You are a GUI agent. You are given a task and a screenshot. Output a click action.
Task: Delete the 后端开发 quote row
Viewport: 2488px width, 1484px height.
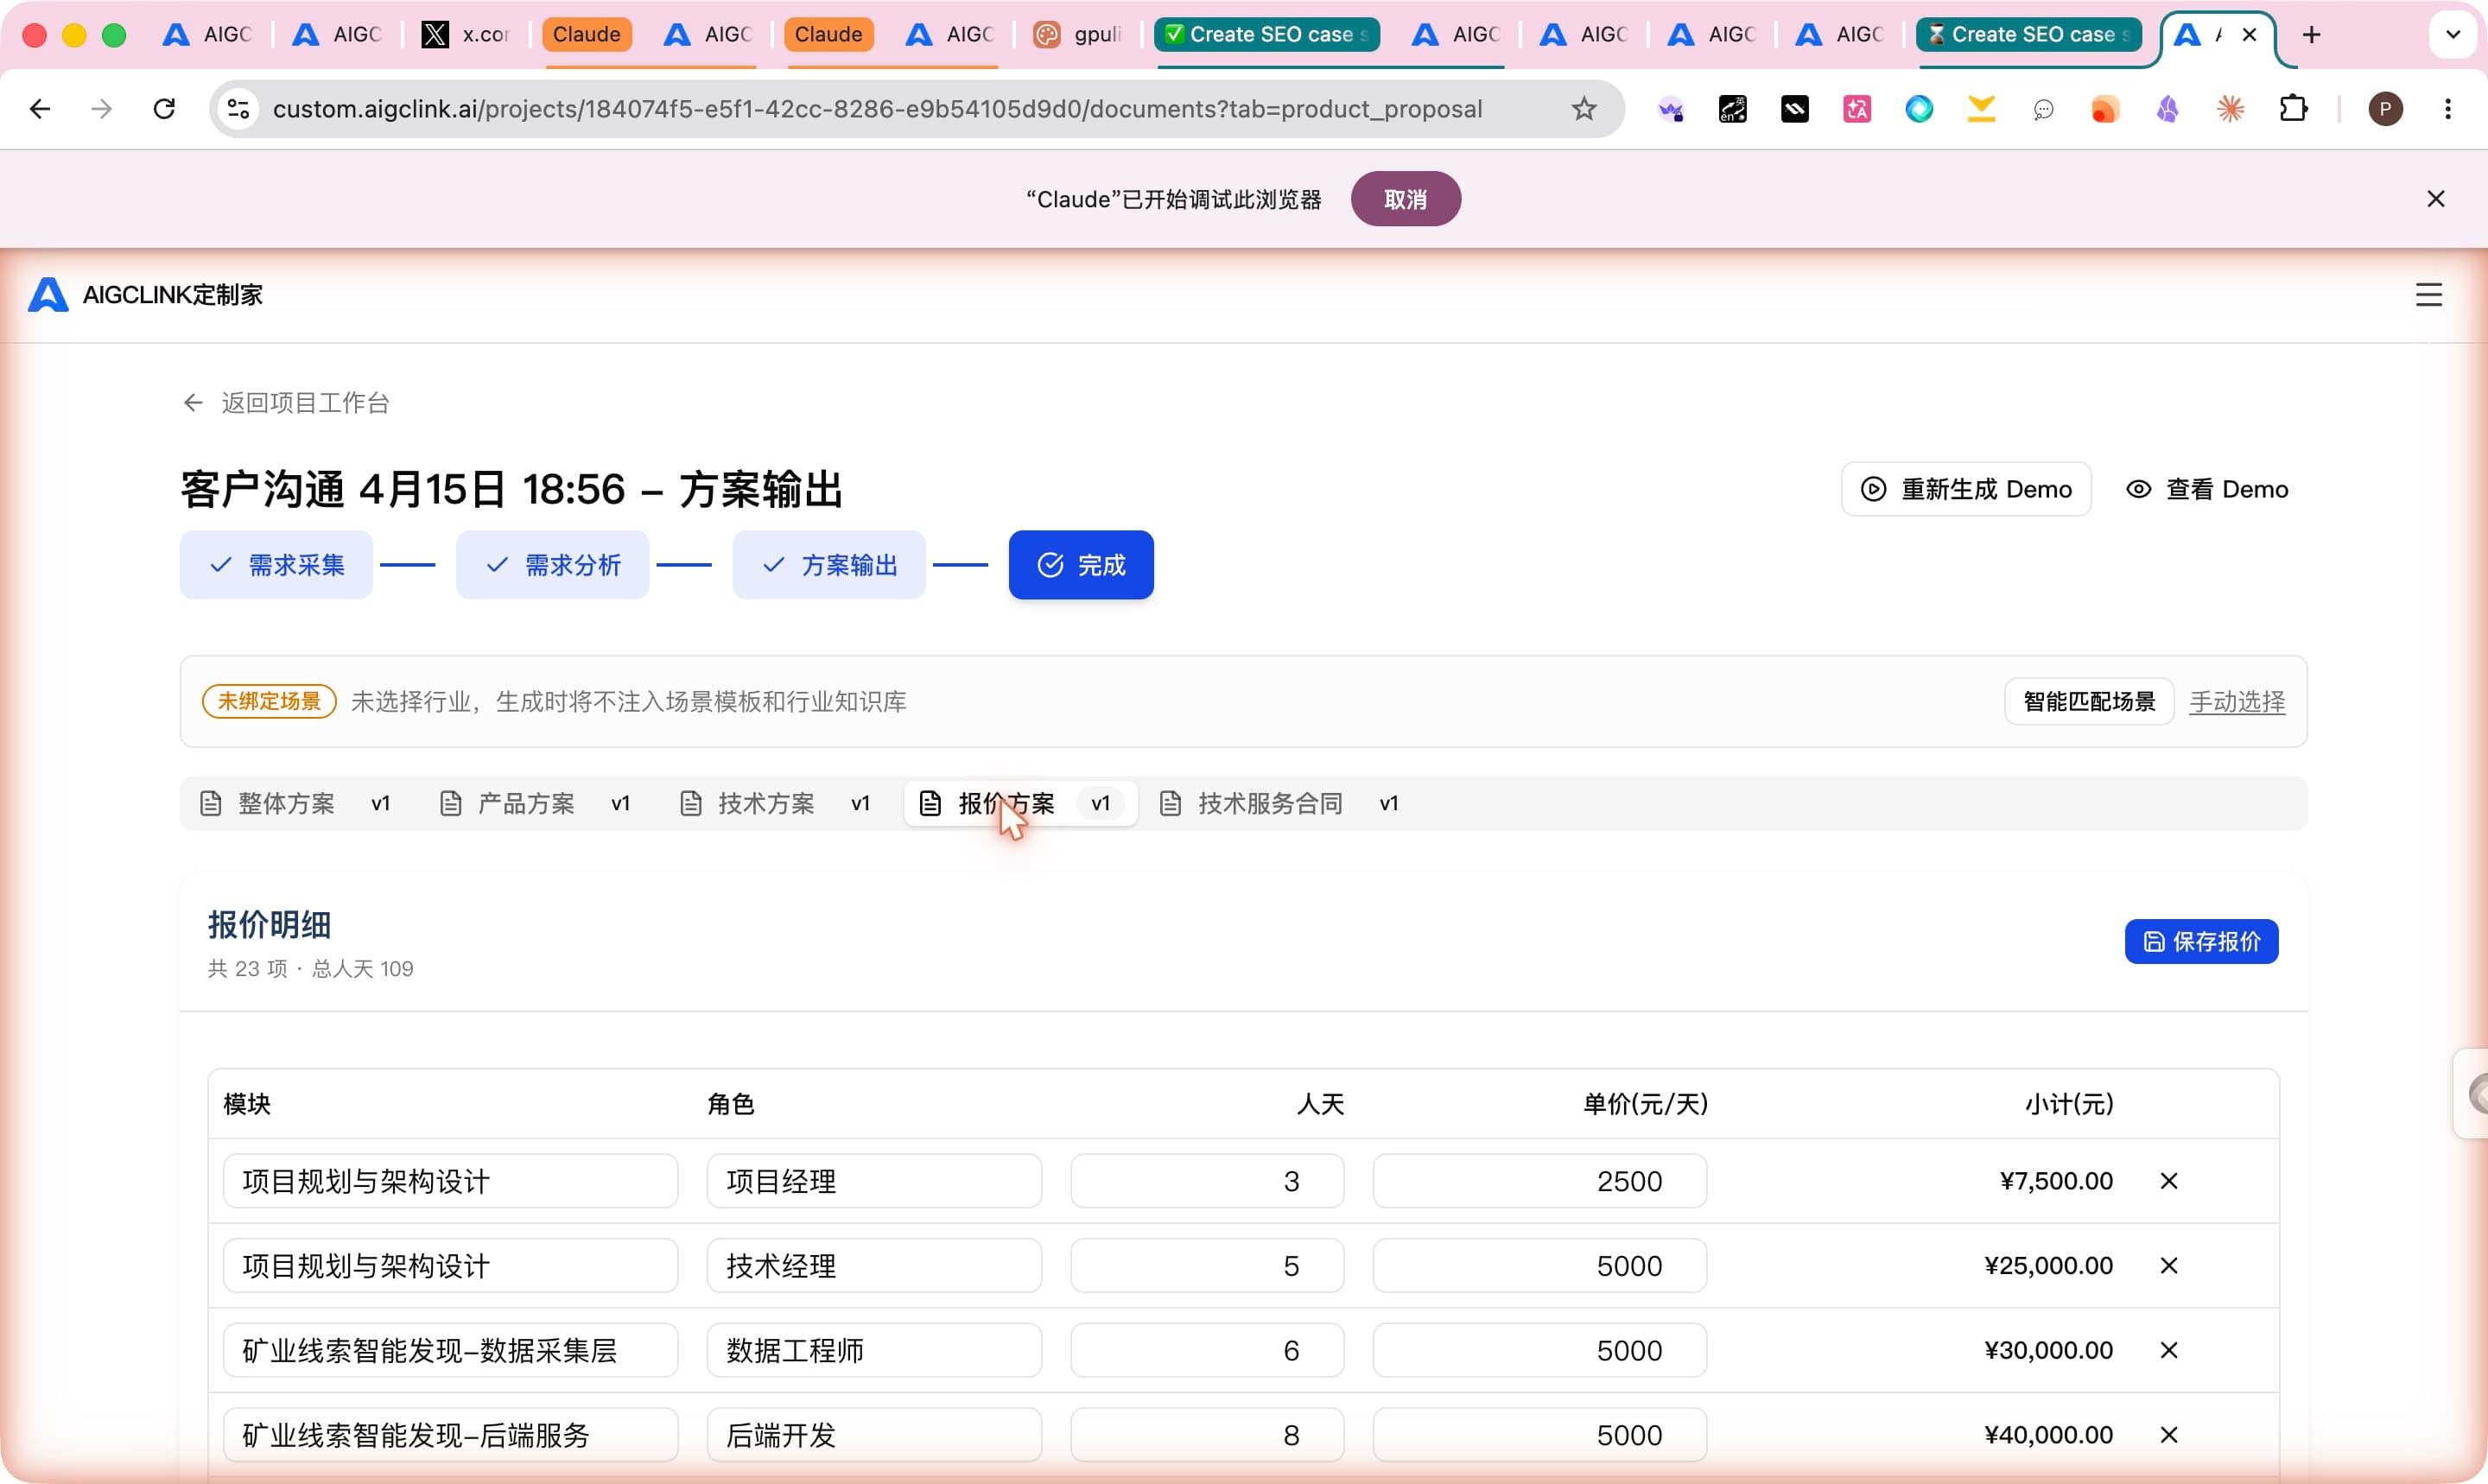point(2169,1435)
